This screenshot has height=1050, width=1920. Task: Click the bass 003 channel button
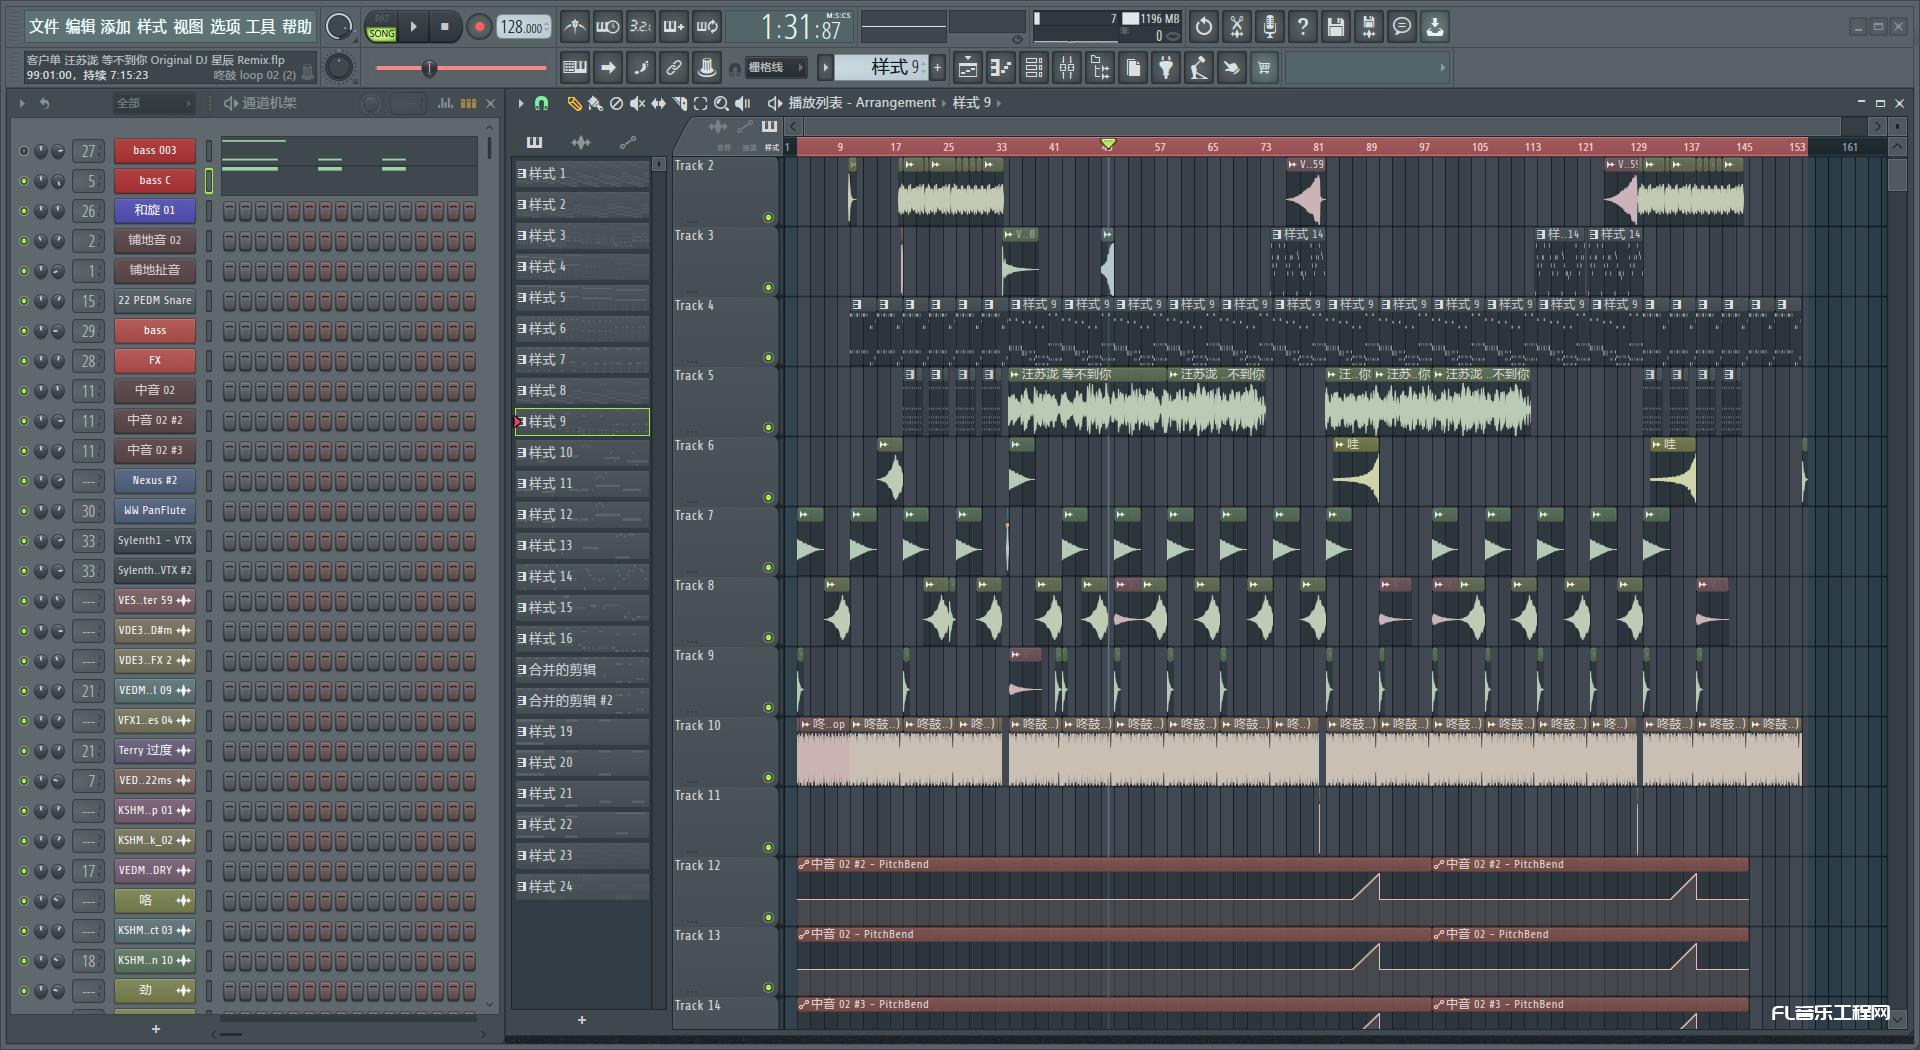pos(154,151)
